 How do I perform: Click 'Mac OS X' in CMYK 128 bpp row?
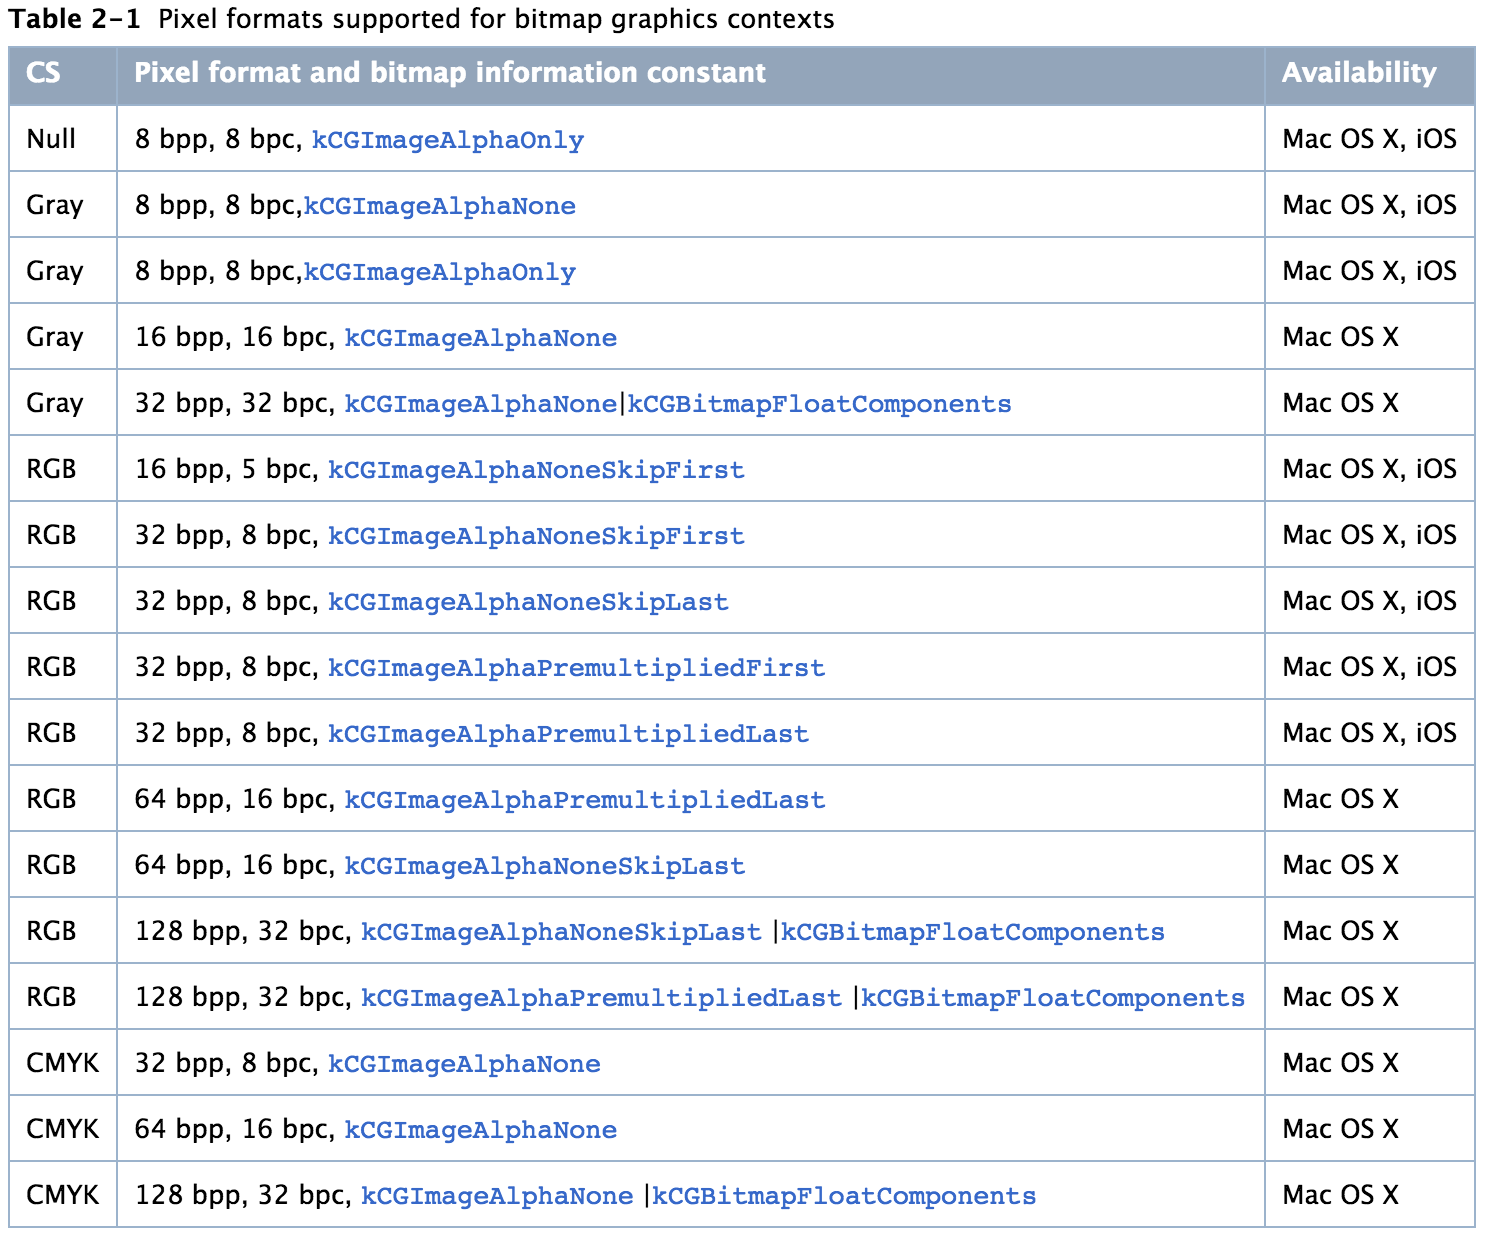1340,1195
